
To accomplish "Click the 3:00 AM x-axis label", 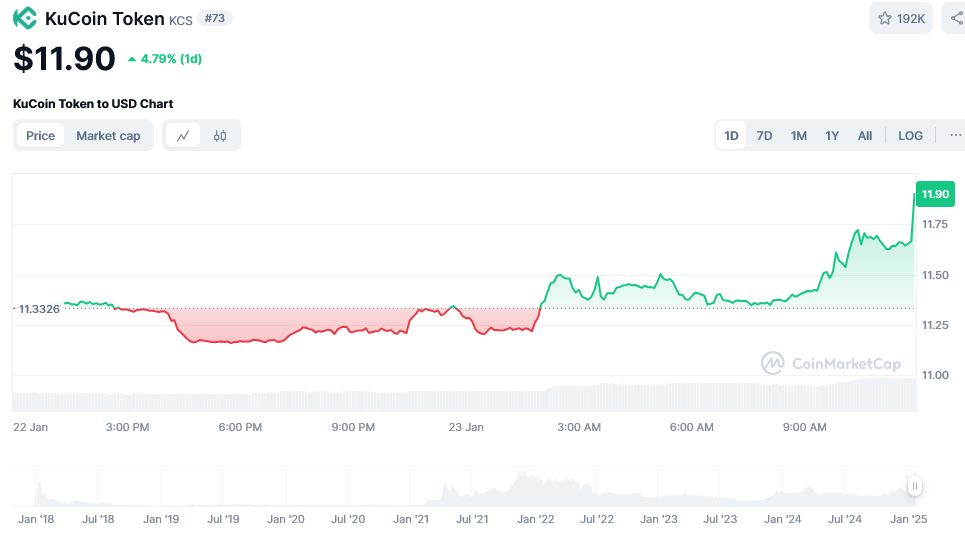I will 579,427.
